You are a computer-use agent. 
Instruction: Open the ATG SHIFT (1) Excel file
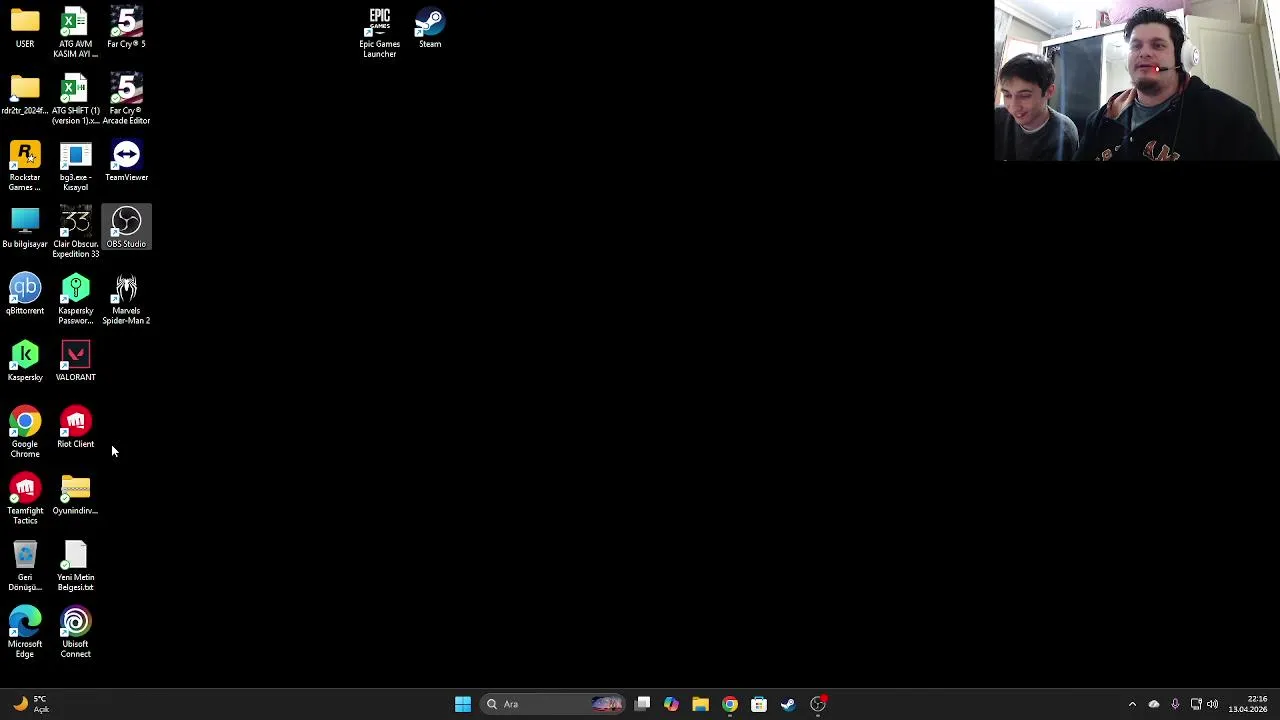click(75, 99)
